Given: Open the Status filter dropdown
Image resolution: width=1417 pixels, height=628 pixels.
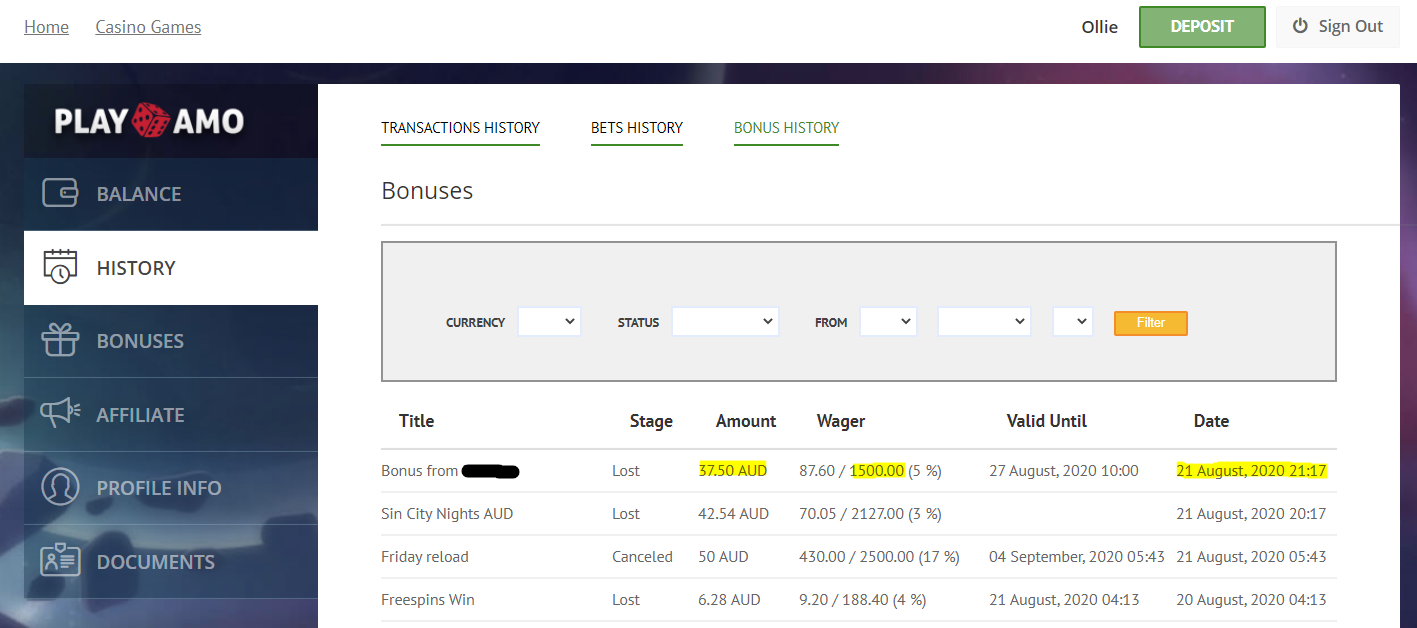Looking at the screenshot, I should click(x=725, y=322).
